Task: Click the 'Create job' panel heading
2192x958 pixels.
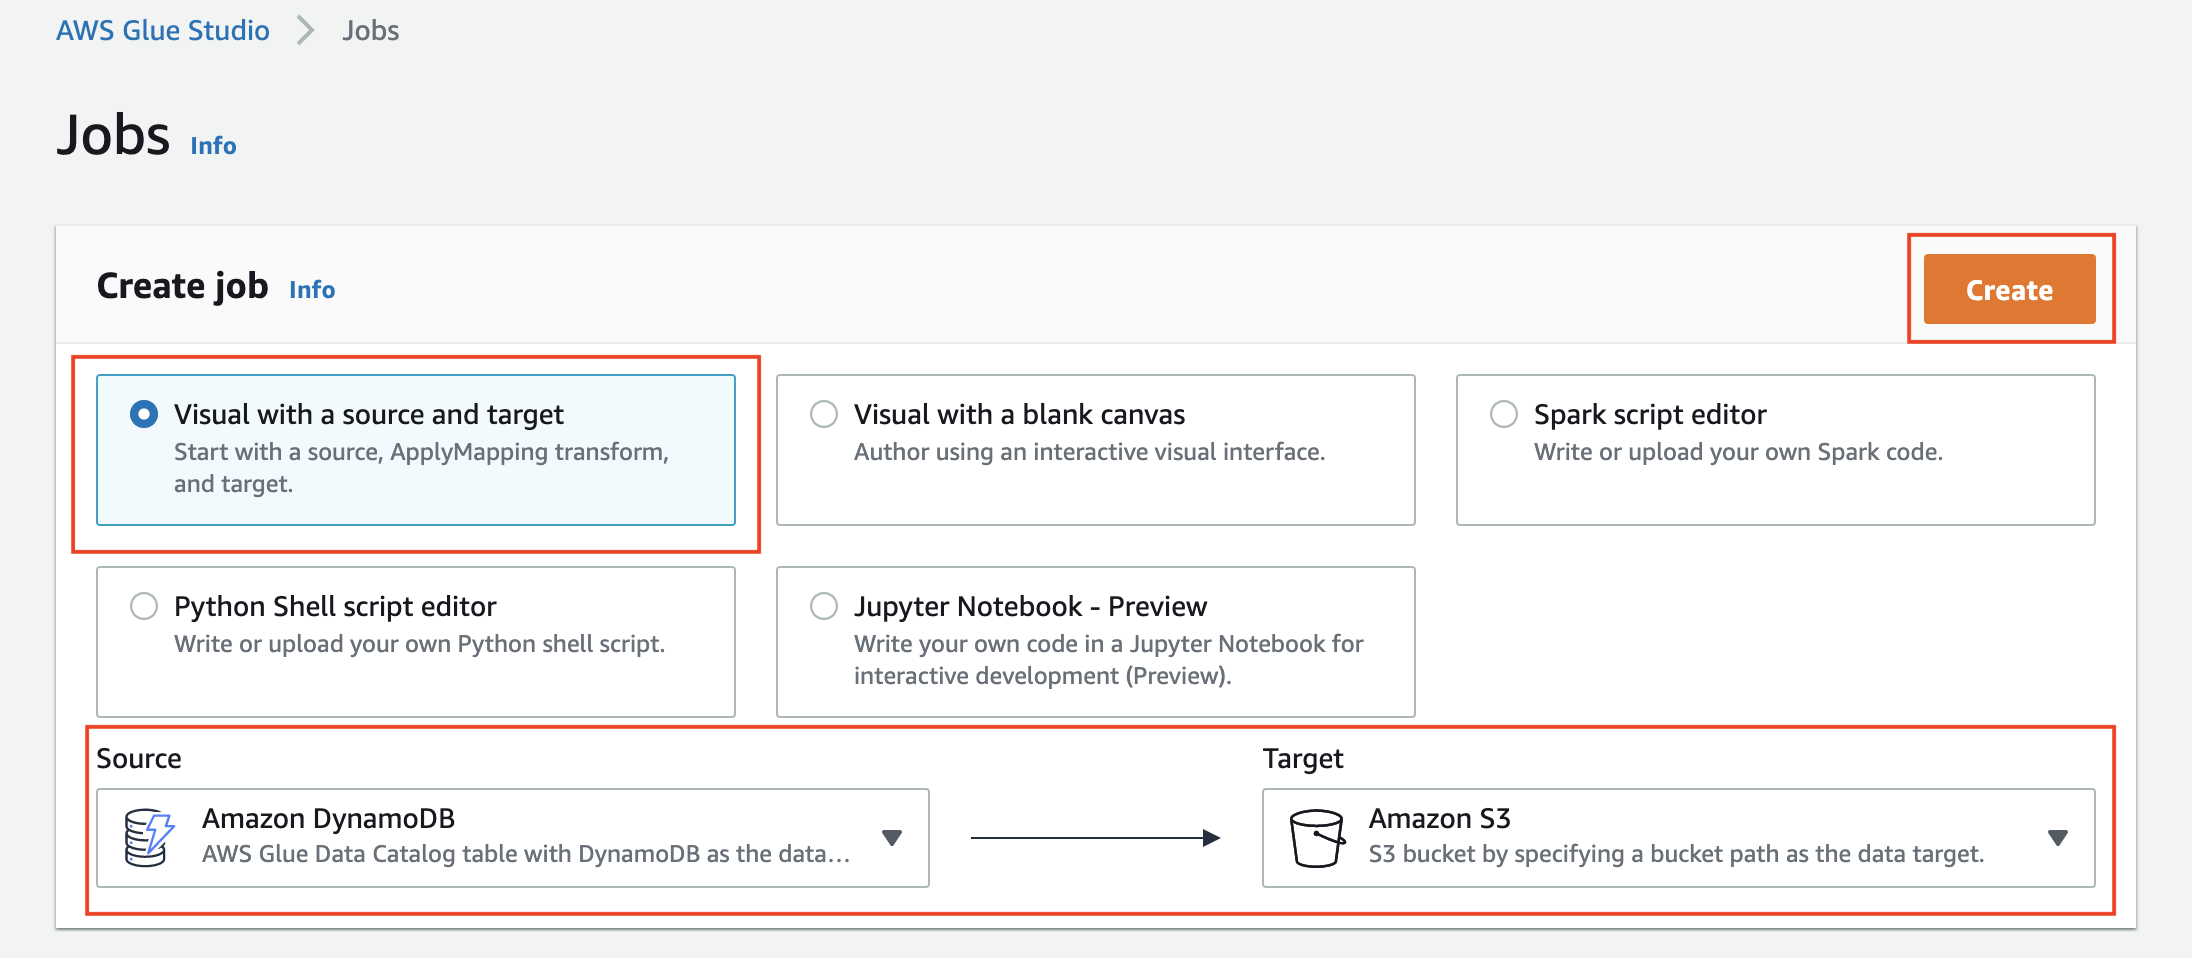Action: click(x=182, y=286)
